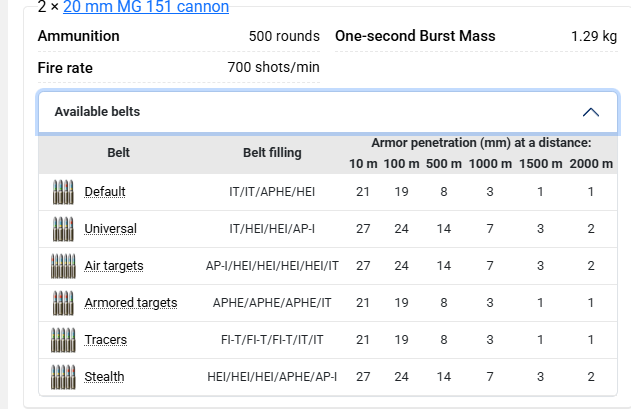Viewport: 631px width, 409px height.
Task: Click the Belt column header
Action: pos(118,153)
